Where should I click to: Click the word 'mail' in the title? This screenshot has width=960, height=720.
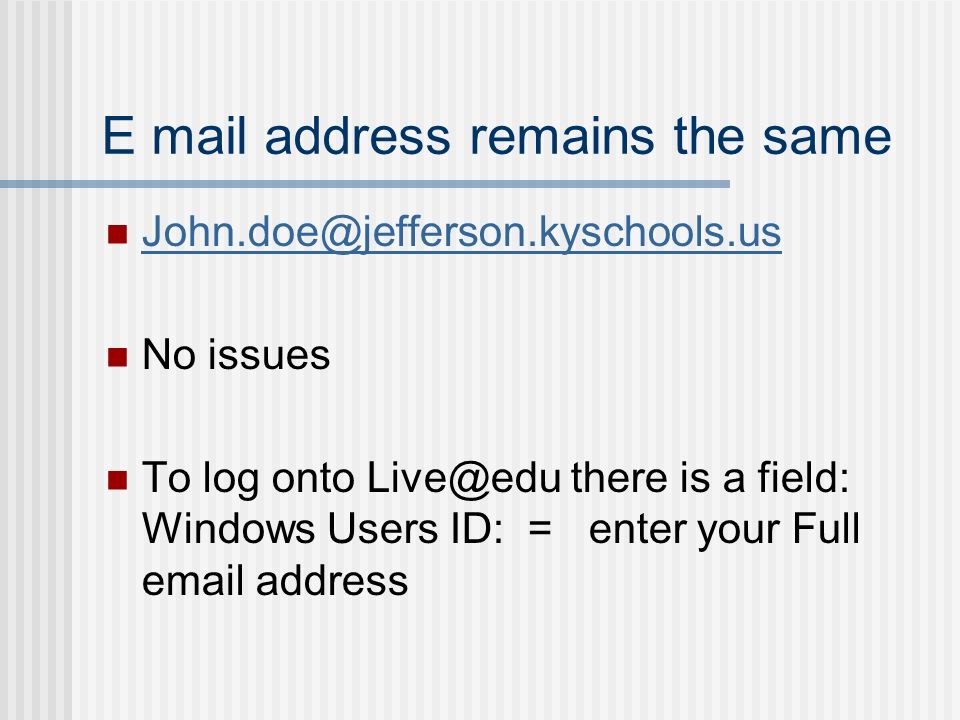pos(199,135)
